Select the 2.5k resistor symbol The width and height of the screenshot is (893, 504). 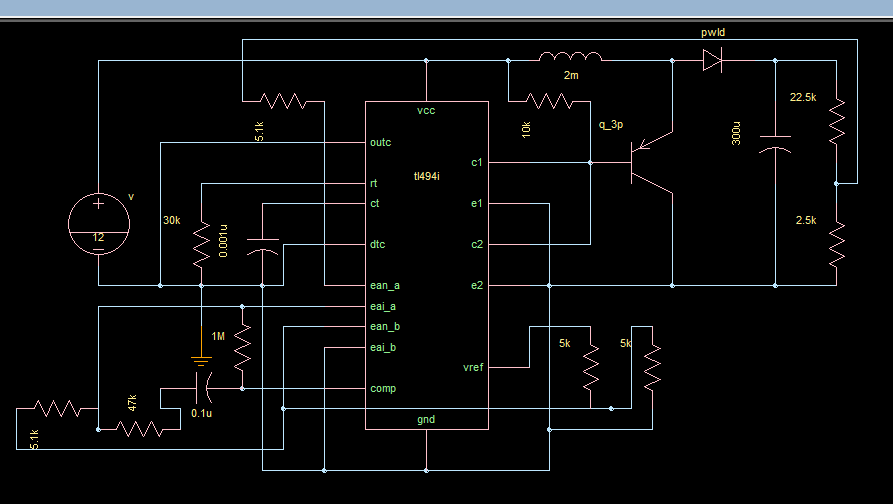coord(836,245)
